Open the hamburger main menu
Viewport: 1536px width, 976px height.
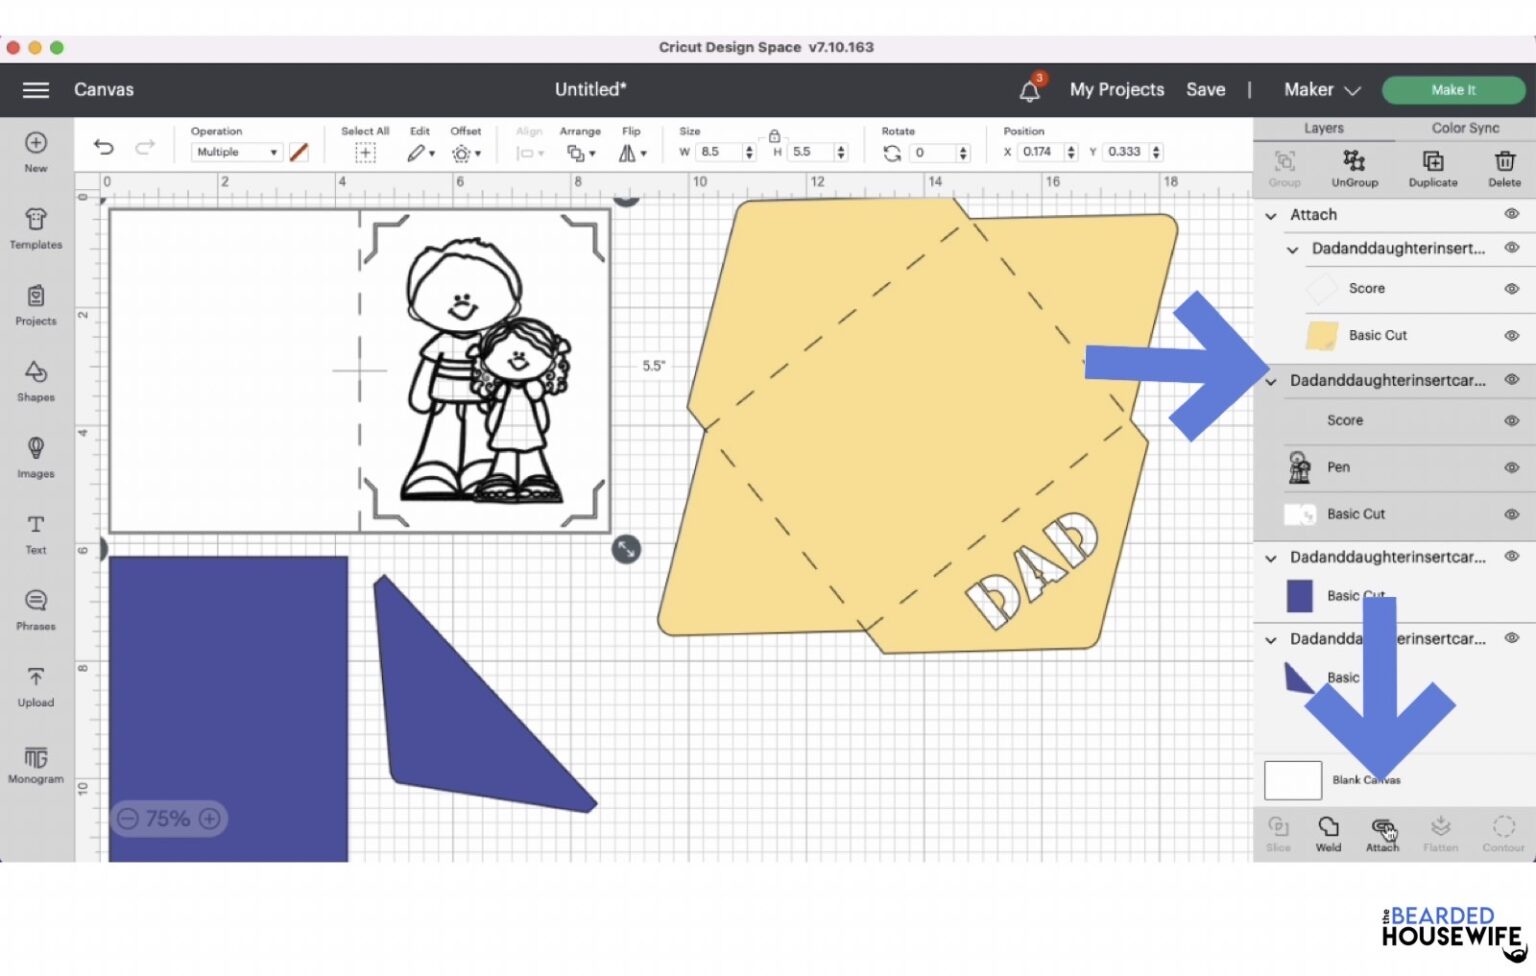pyautogui.click(x=36, y=90)
